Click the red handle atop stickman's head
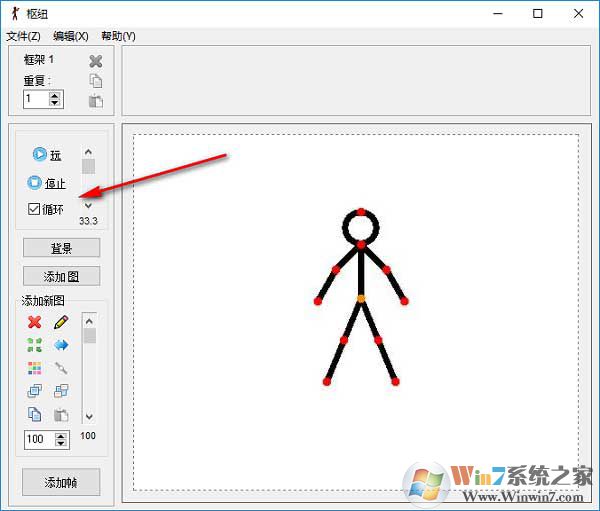Screen dimensions: 600x511 (361, 212)
